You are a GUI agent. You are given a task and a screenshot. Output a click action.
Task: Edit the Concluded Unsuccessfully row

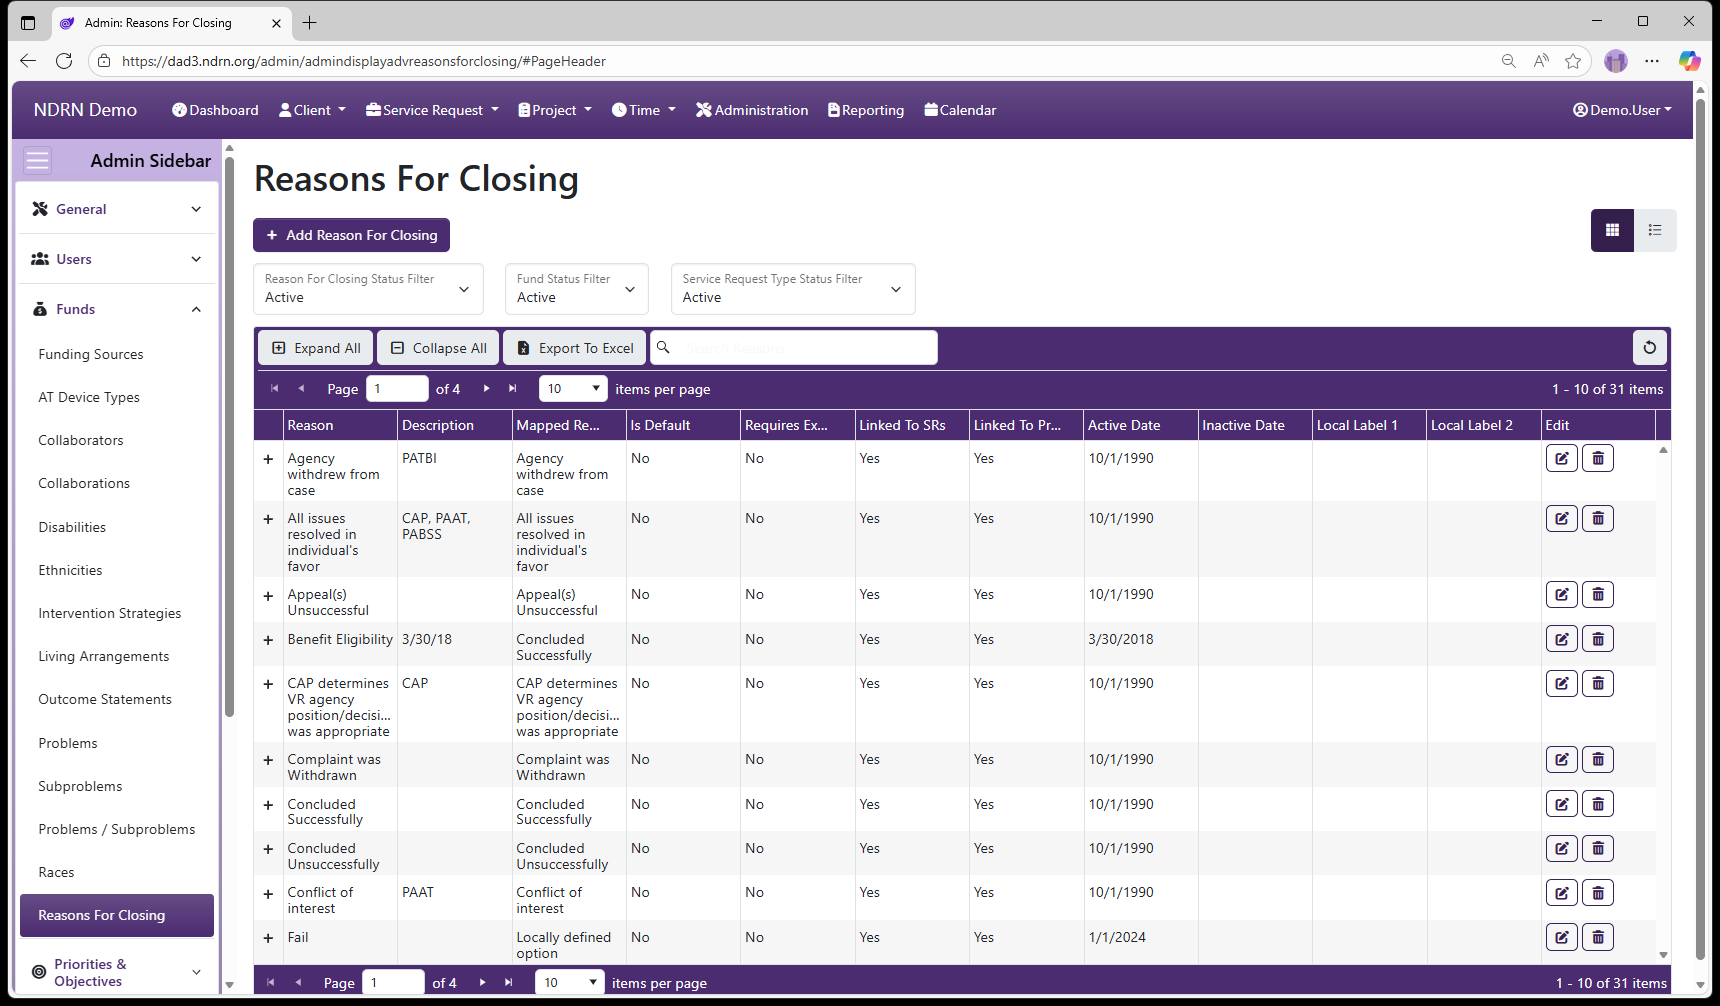tap(1561, 849)
